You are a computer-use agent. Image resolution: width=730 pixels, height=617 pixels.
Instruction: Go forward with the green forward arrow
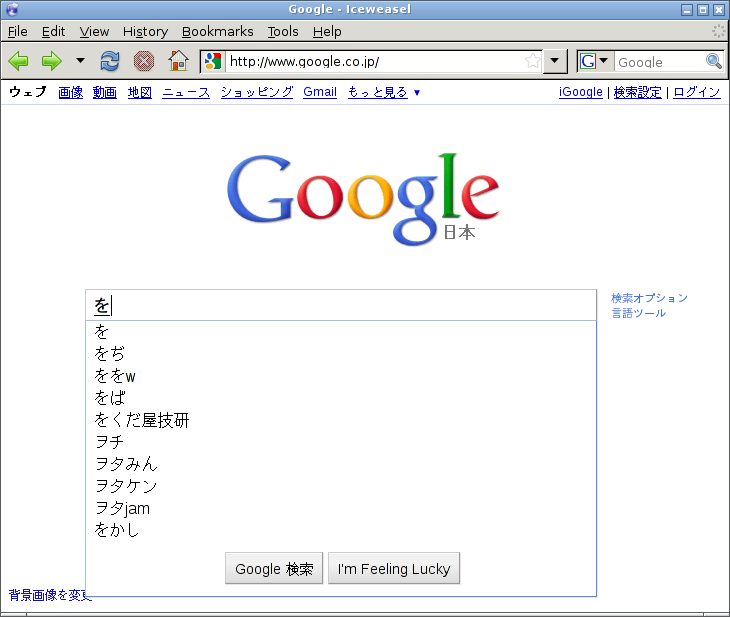(51, 61)
